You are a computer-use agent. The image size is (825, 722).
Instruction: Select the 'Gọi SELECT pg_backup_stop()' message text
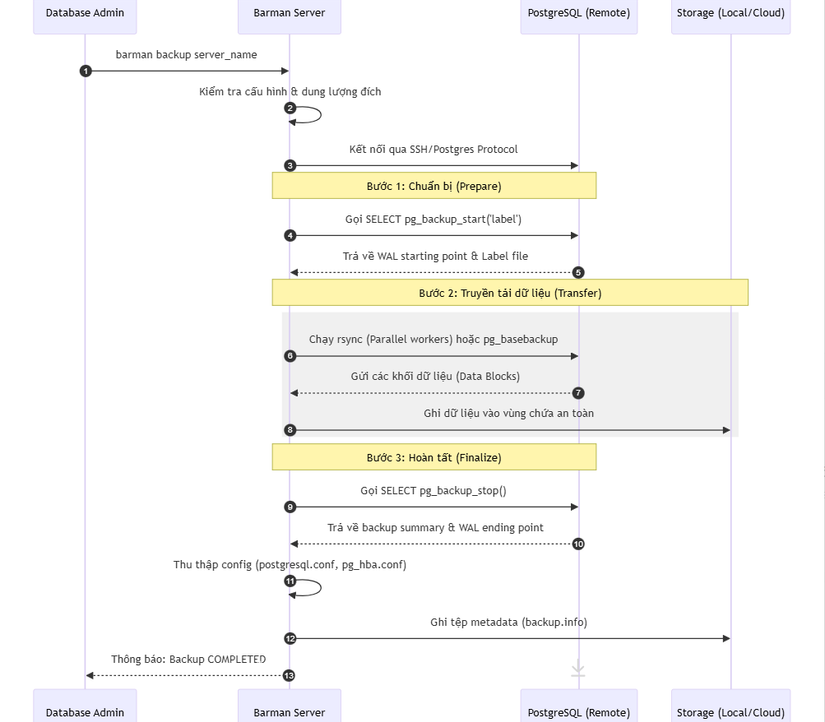coord(433,491)
